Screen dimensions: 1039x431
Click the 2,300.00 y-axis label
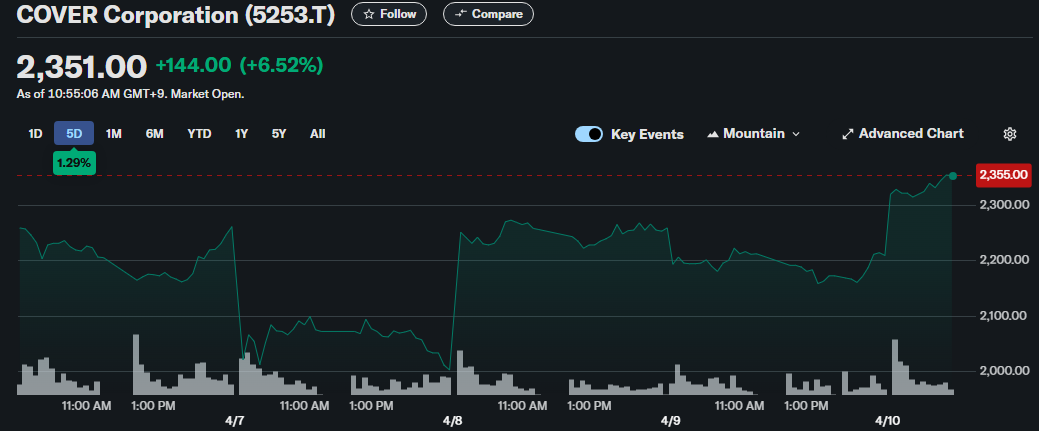click(1003, 205)
